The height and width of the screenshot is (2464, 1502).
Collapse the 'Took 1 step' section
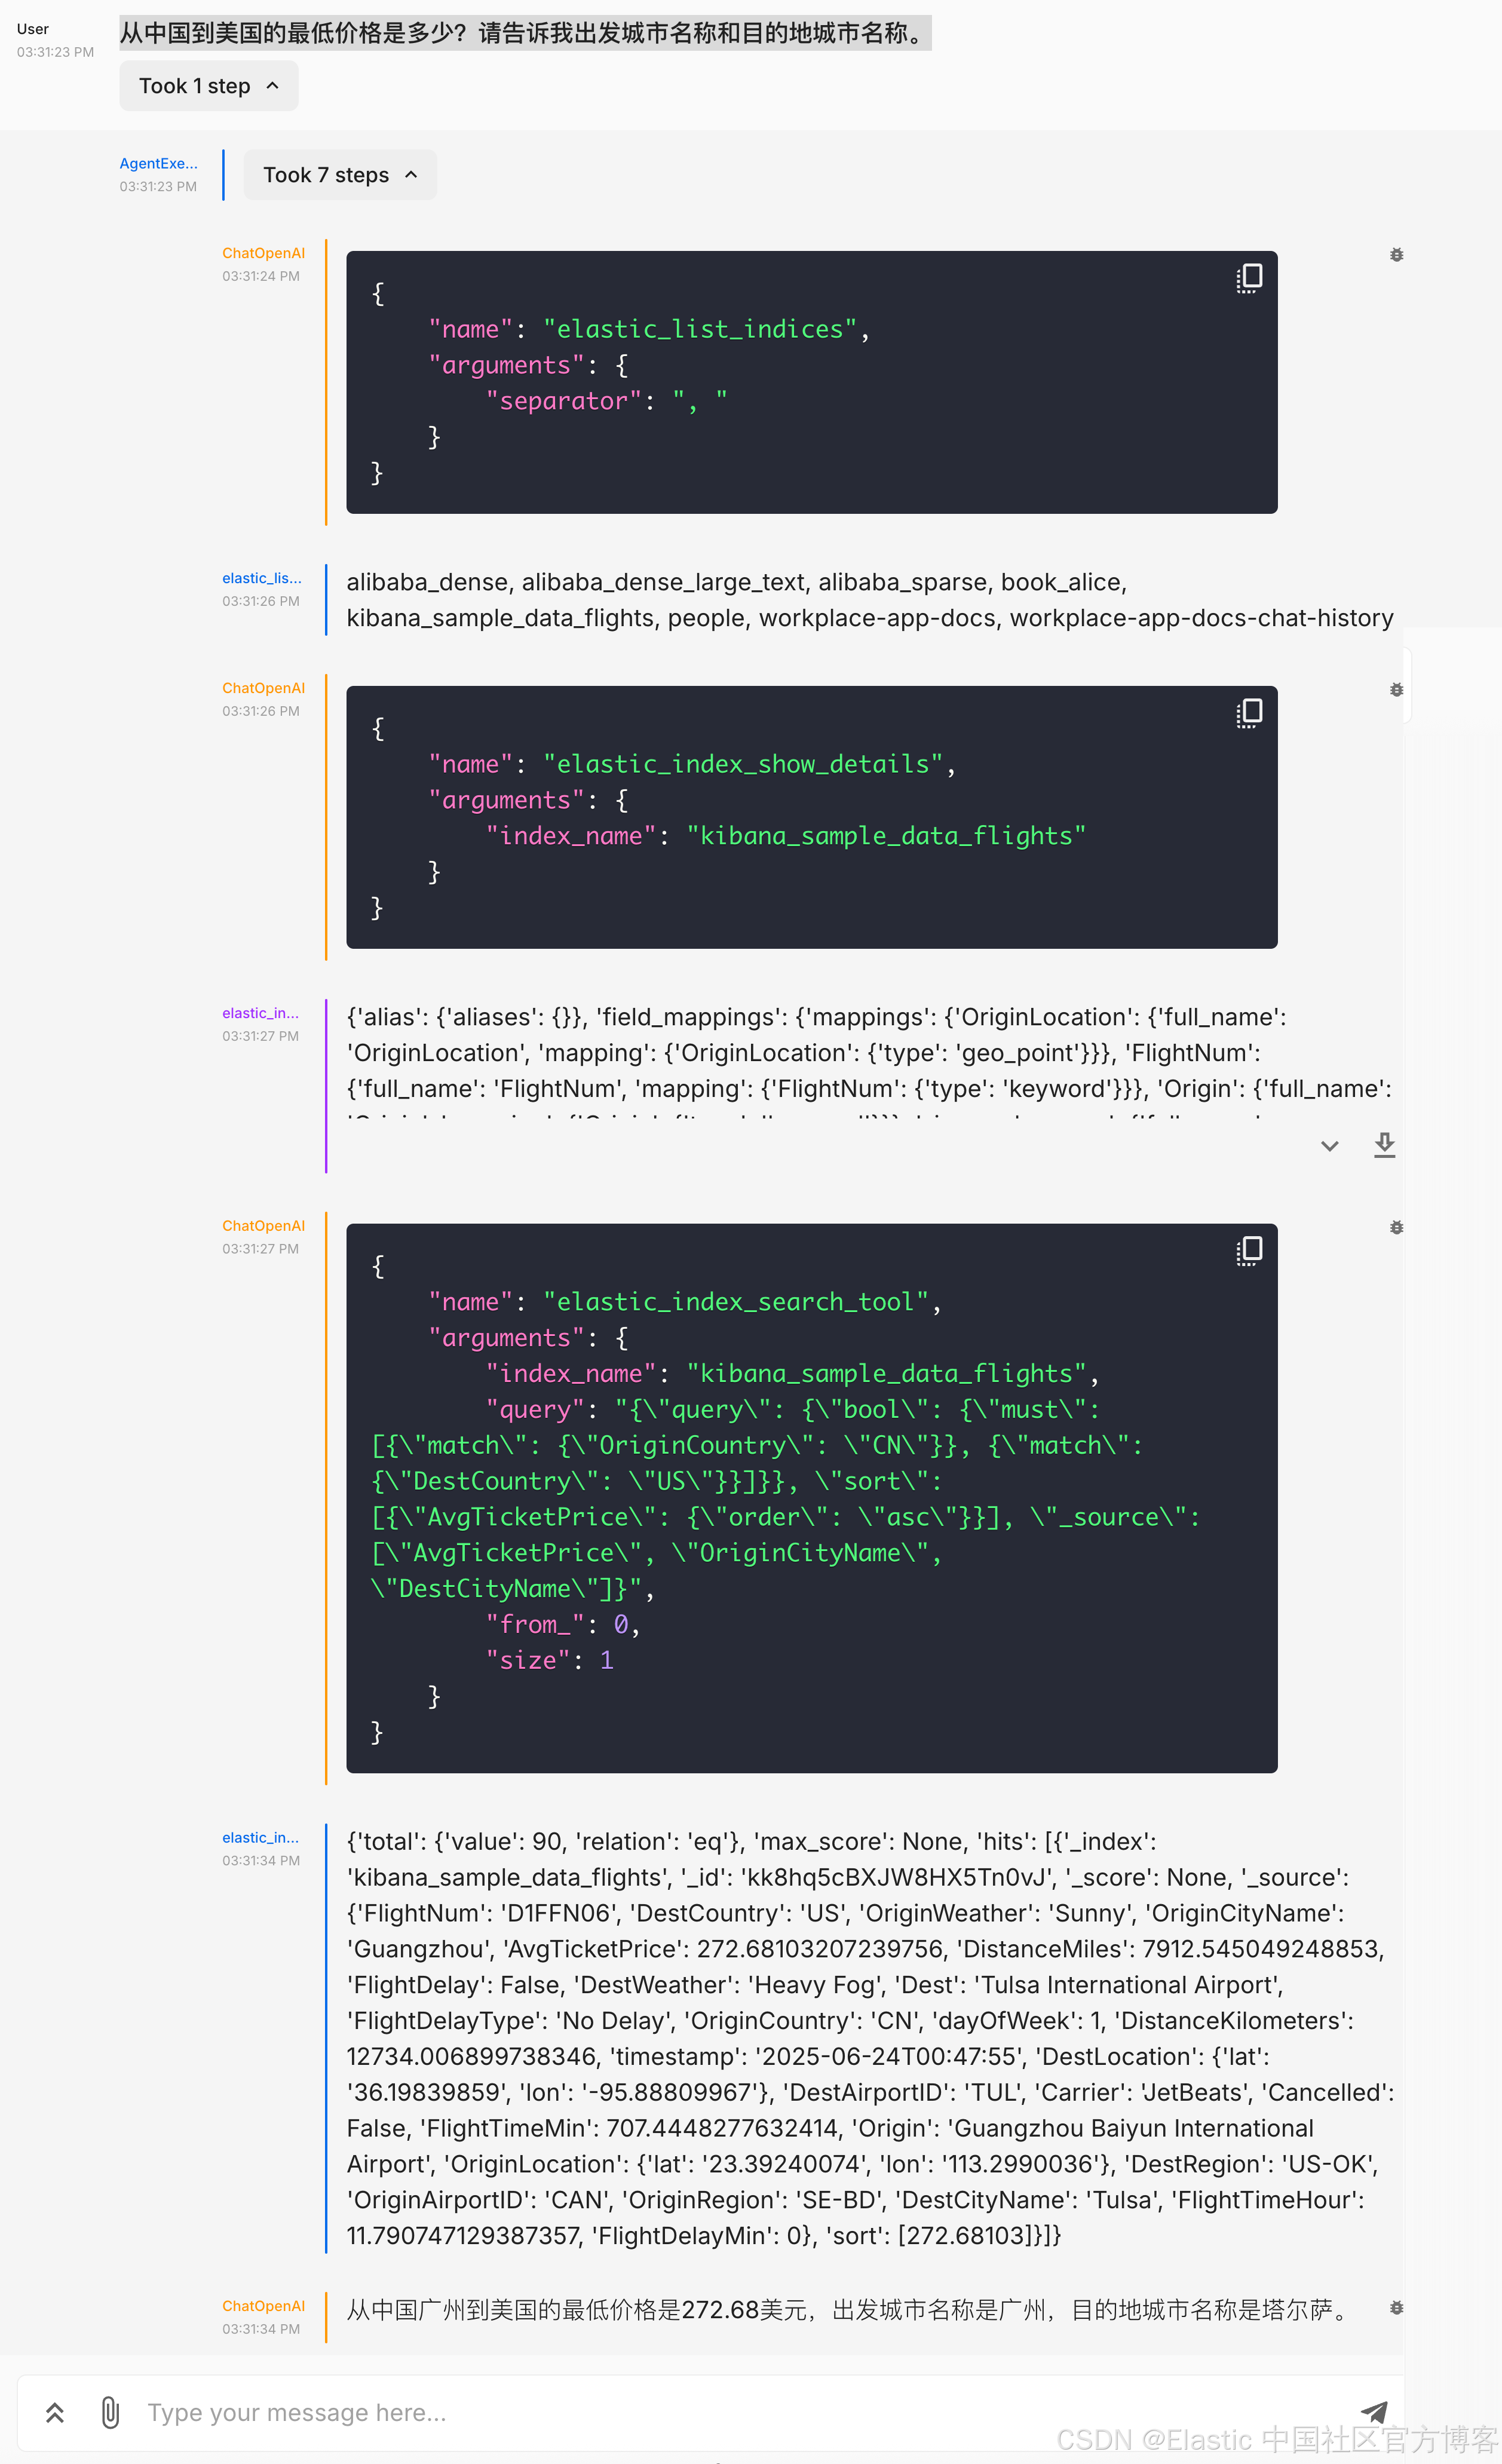[208, 86]
